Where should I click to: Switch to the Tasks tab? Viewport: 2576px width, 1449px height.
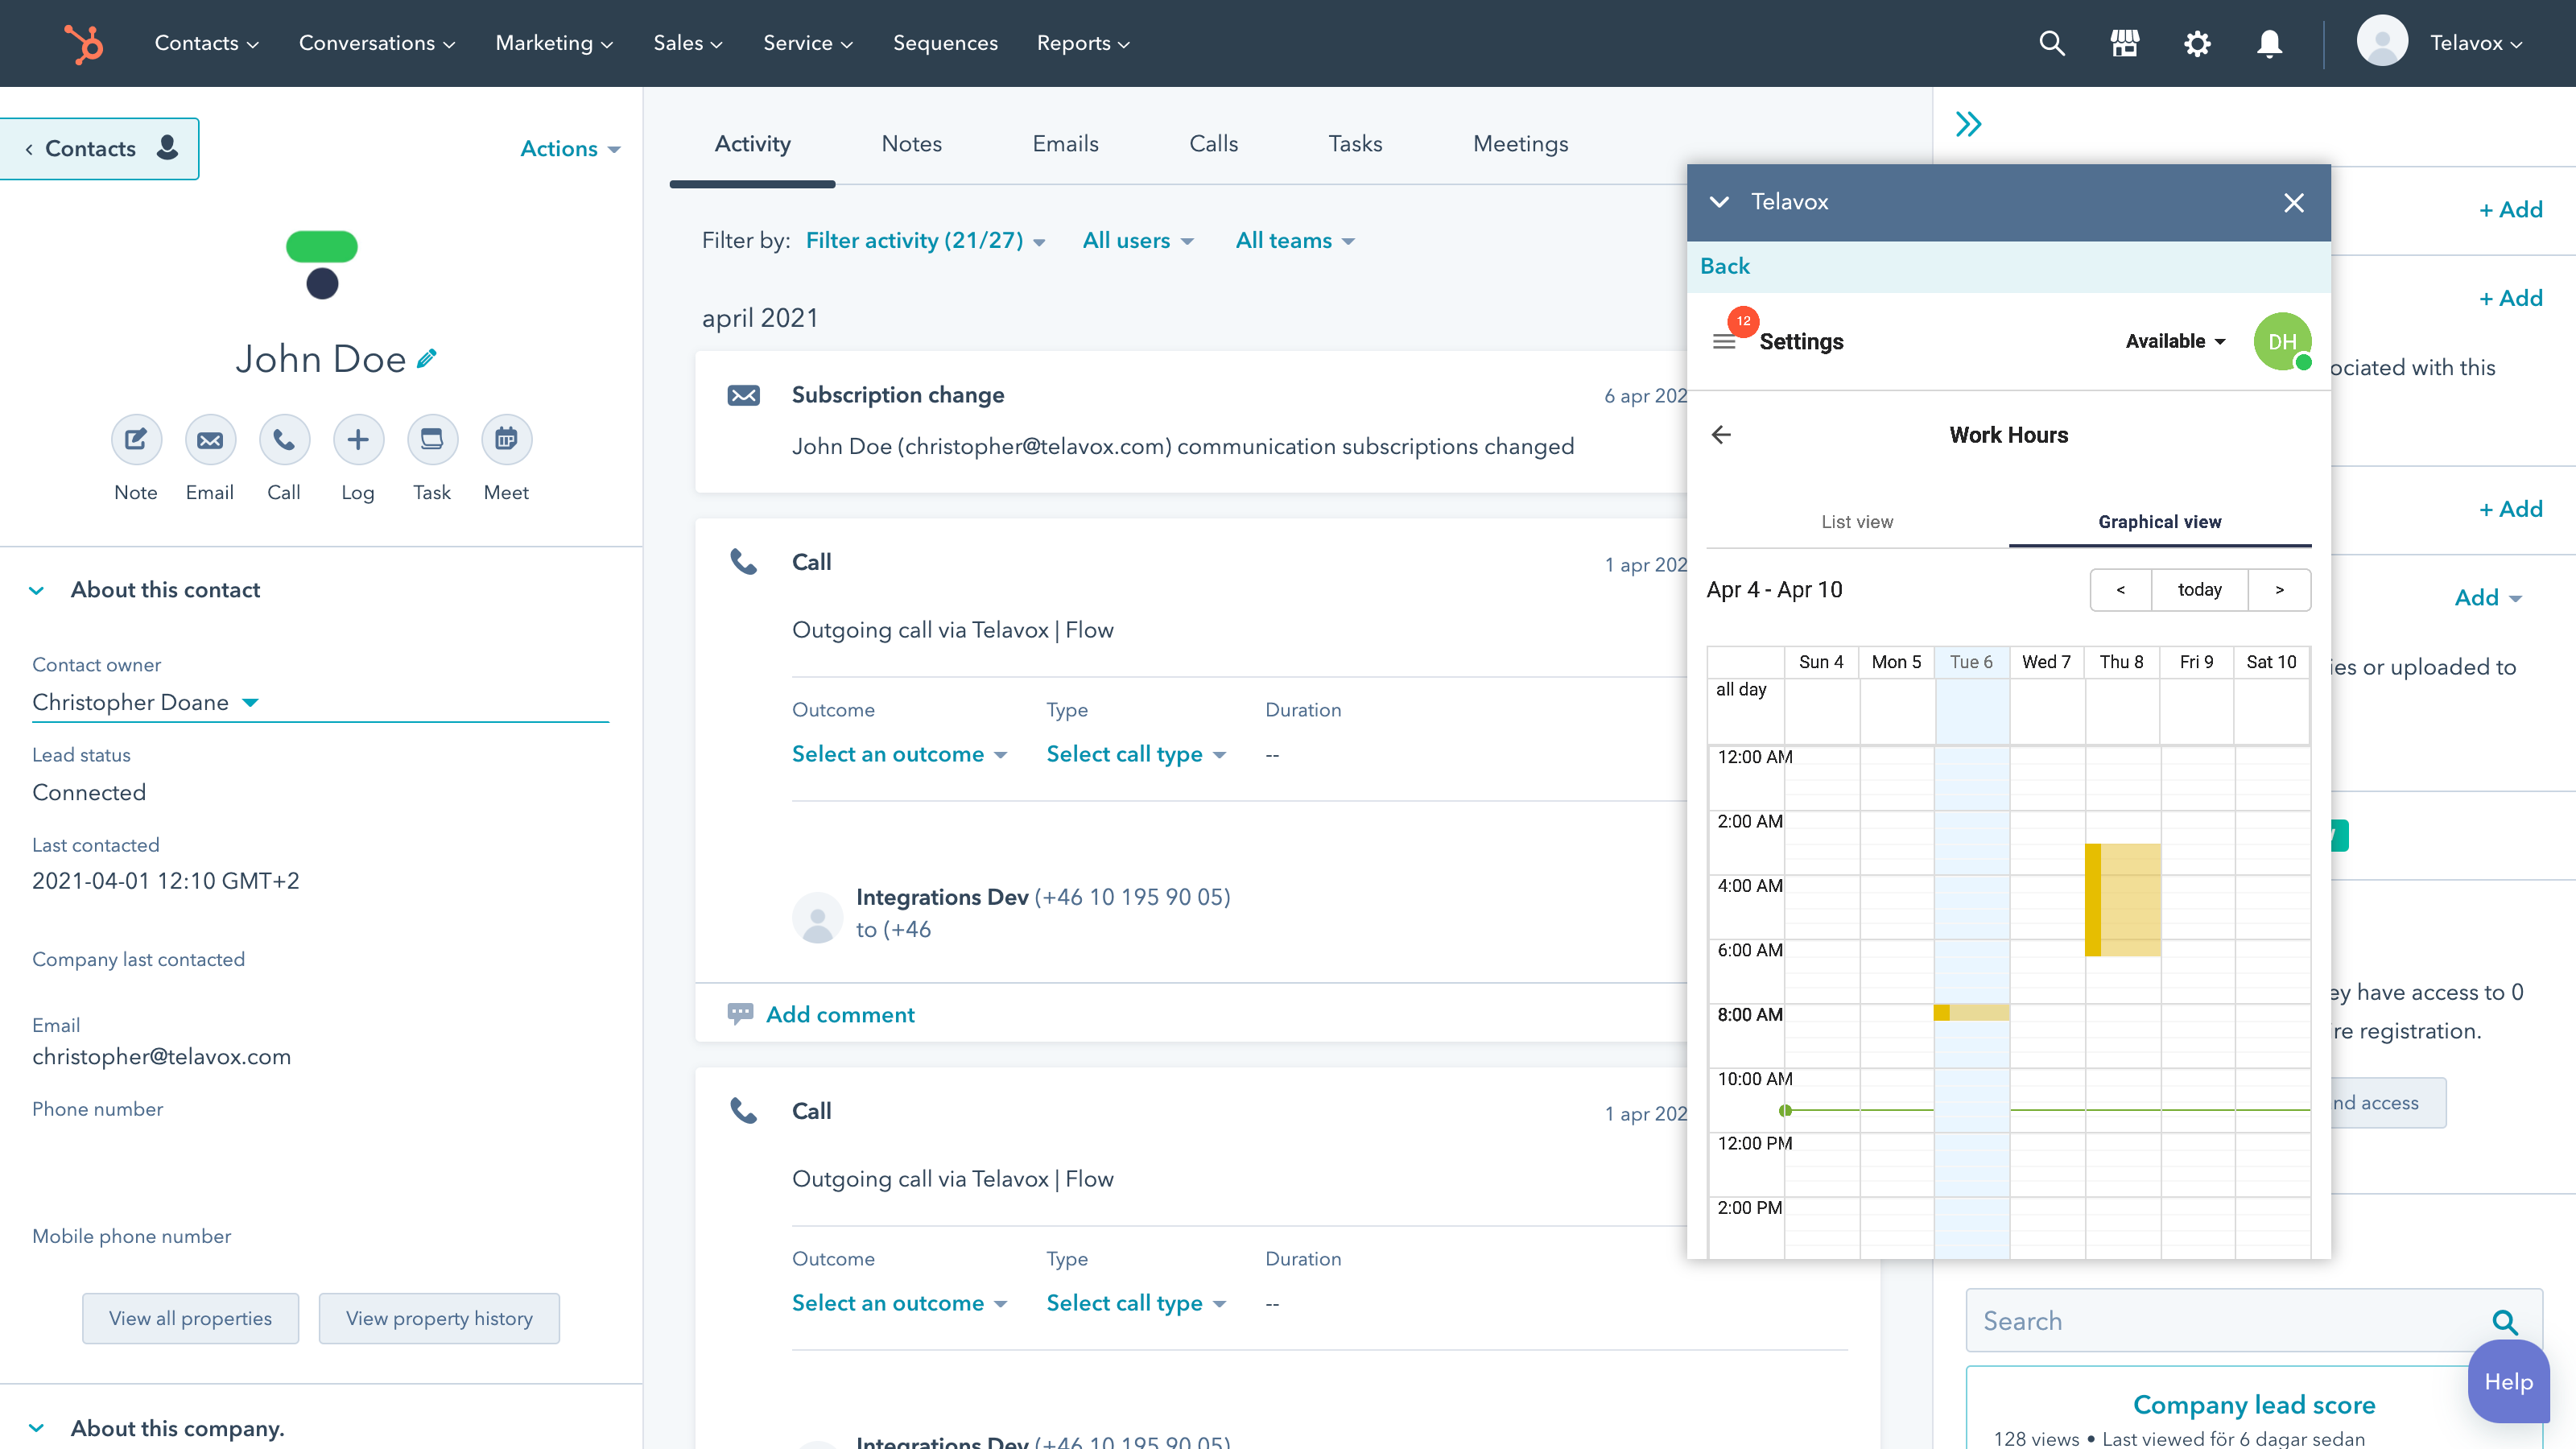point(1355,144)
